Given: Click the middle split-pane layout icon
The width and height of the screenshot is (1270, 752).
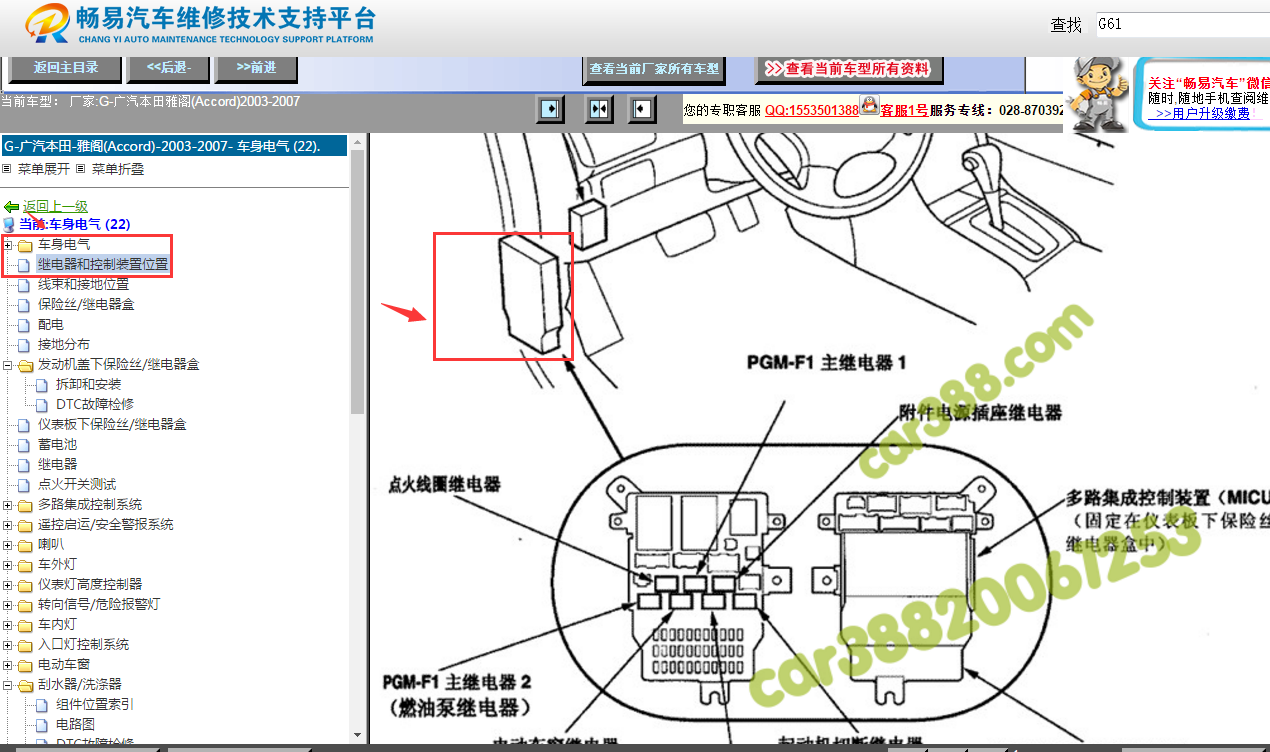Looking at the screenshot, I should [x=599, y=108].
